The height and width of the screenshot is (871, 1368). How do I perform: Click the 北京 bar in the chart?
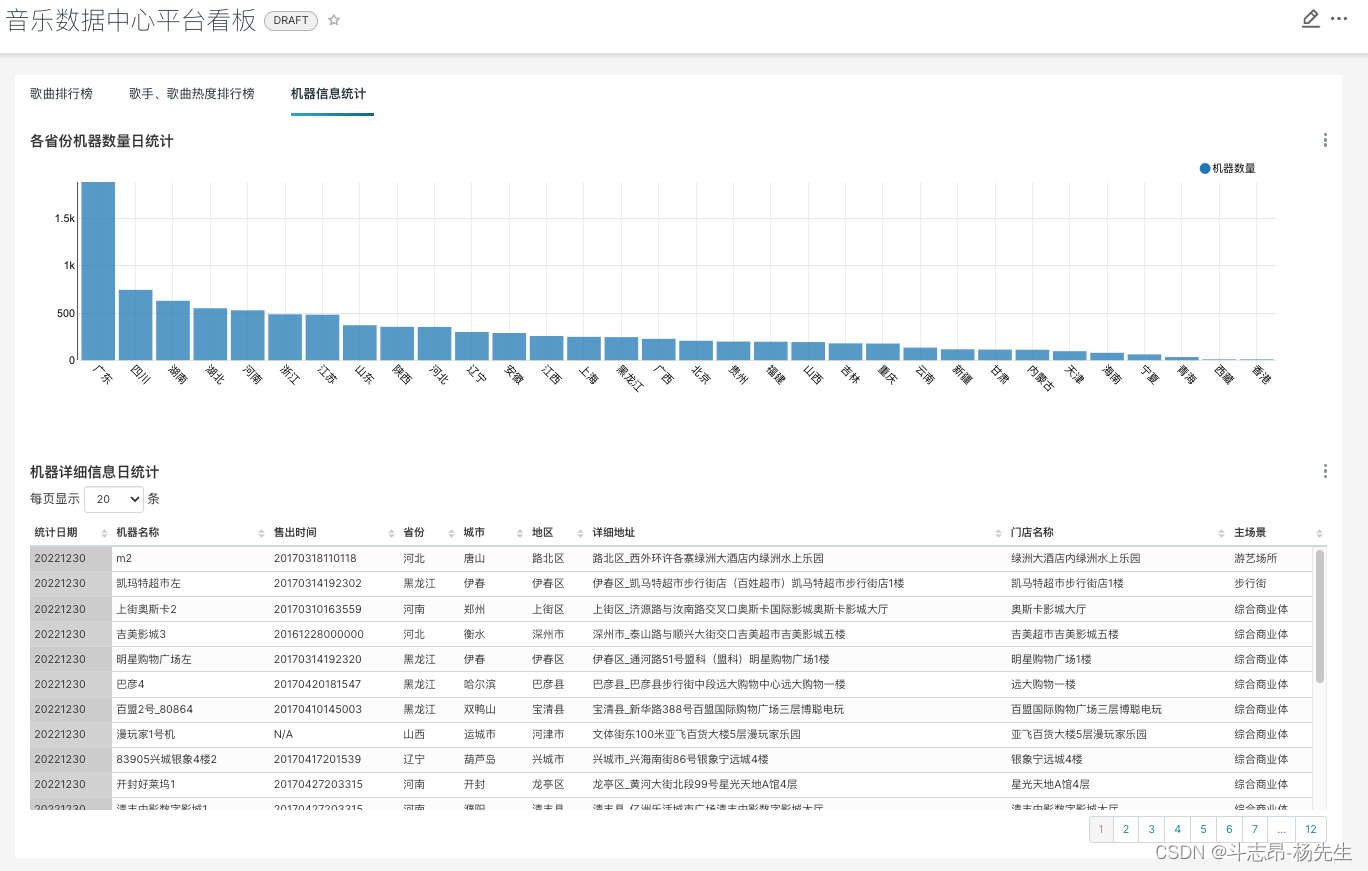tap(696, 350)
